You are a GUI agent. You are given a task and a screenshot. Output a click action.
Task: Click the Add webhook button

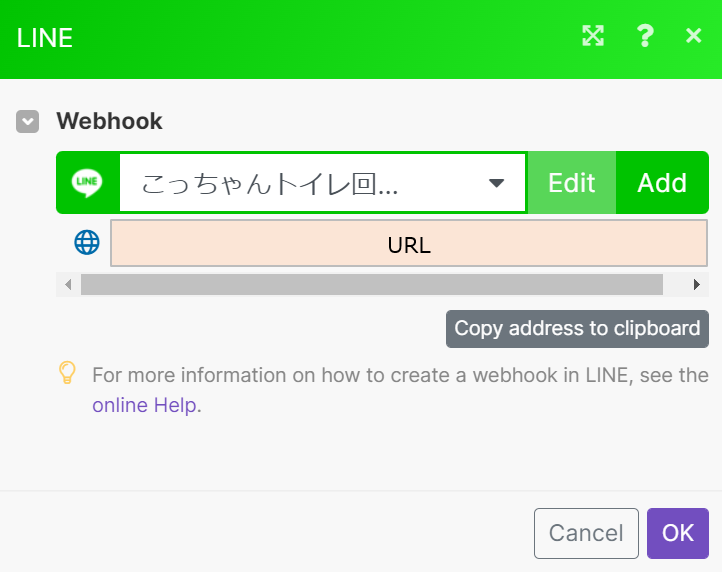click(662, 183)
